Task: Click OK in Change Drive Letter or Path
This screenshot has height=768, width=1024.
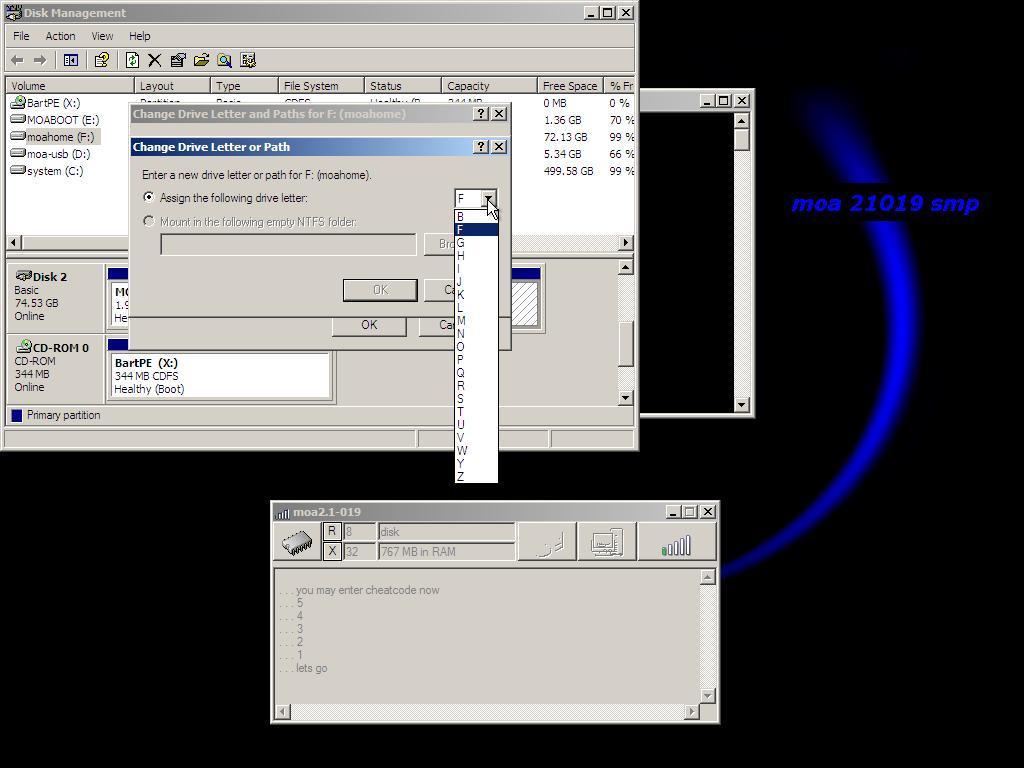Action: (380, 290)
